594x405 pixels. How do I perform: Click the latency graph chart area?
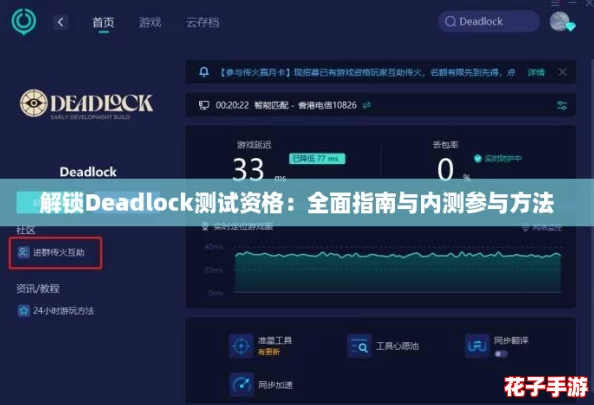click(x=397, y=271)
